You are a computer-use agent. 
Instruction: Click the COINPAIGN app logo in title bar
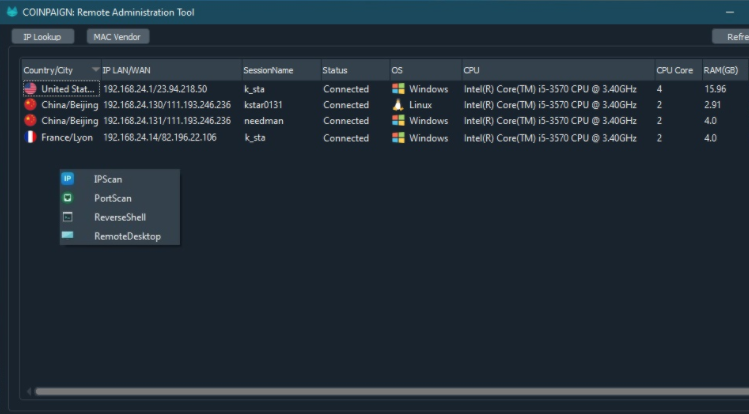14,12
